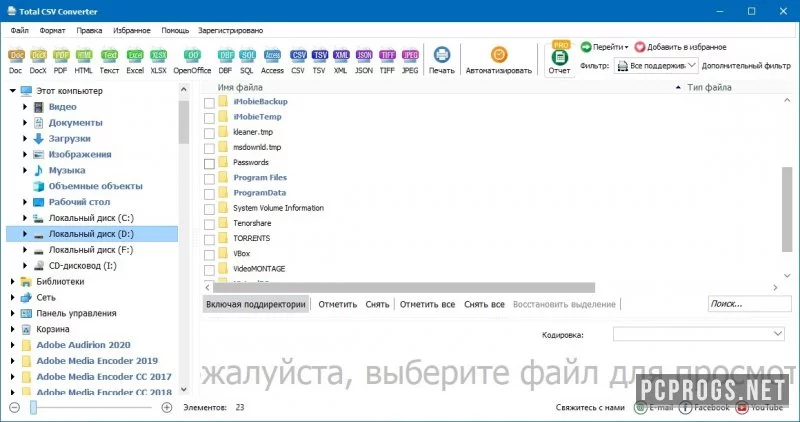Choose OpenOffice output format
The height and width of the screenshot is (422, 800).
(192, 61)
